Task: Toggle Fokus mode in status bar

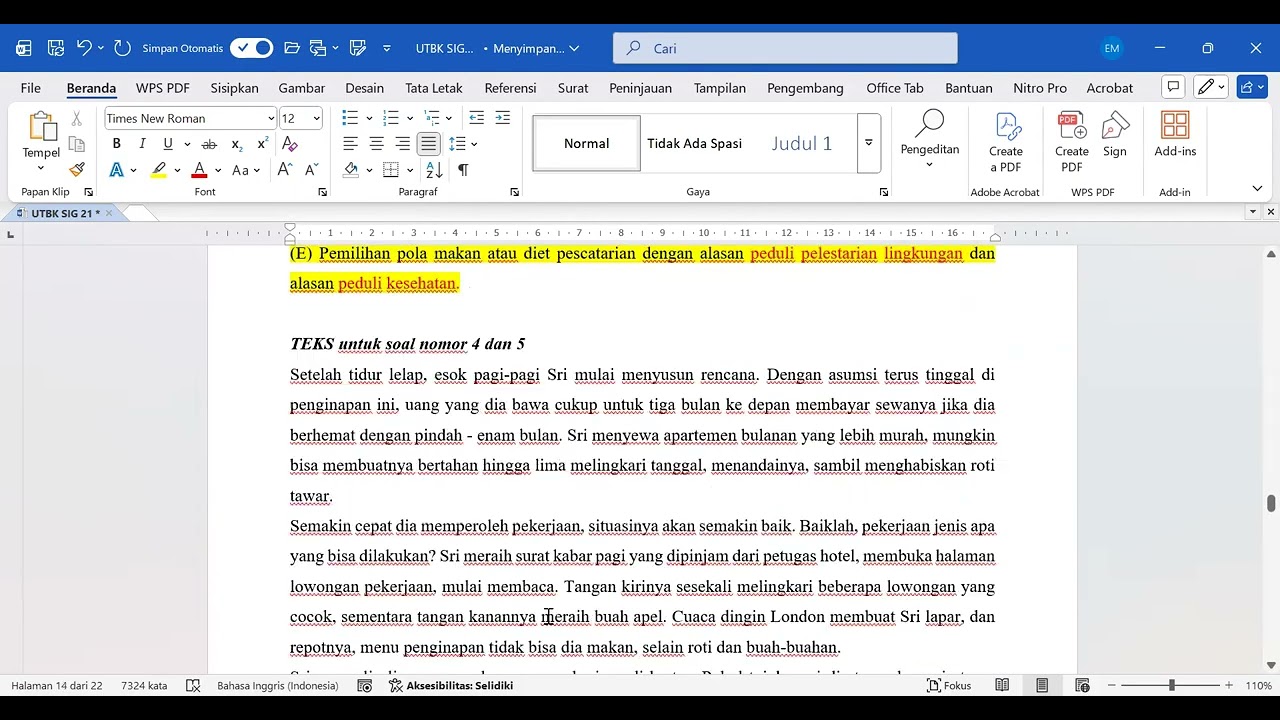Action: [949, 685]
